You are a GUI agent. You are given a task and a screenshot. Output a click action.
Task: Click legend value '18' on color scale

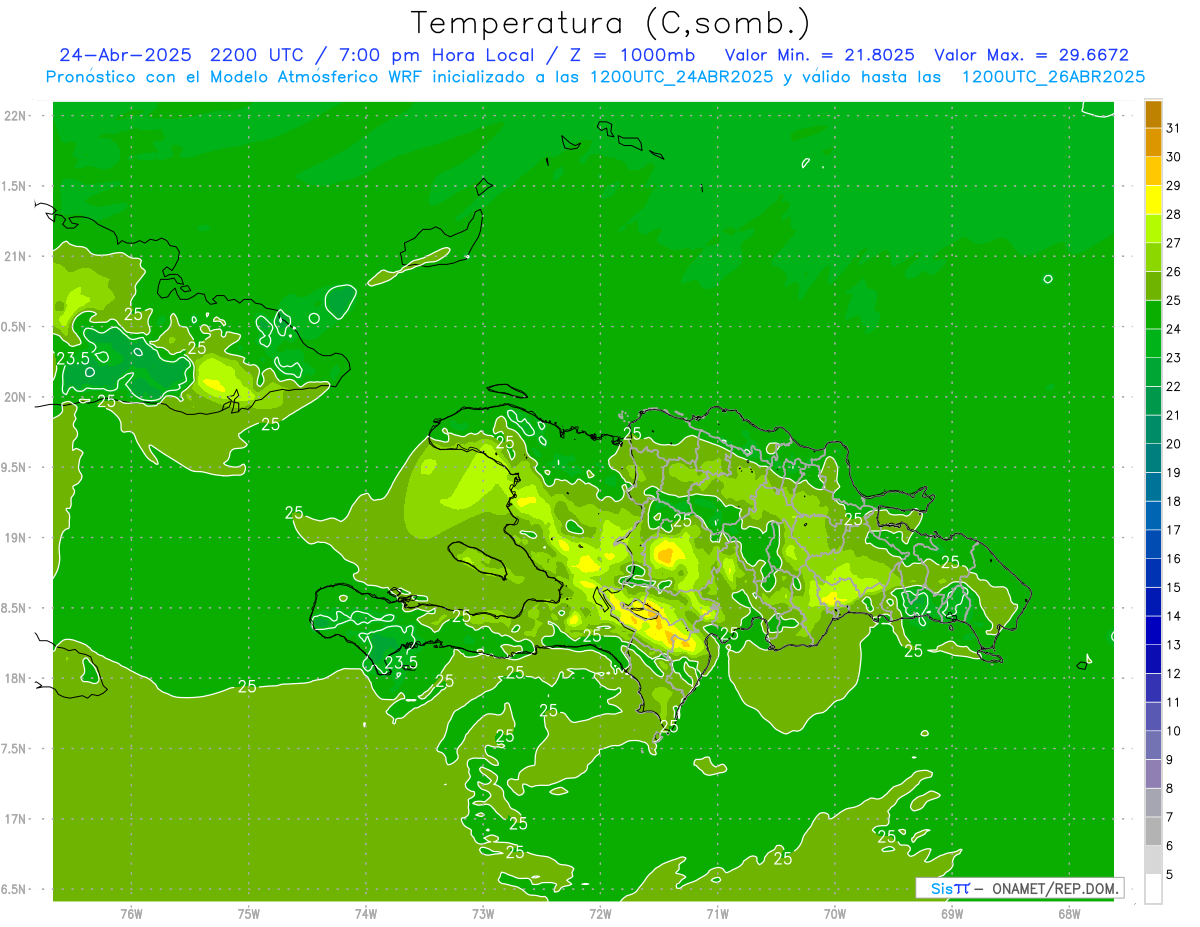pos(1174,501)
